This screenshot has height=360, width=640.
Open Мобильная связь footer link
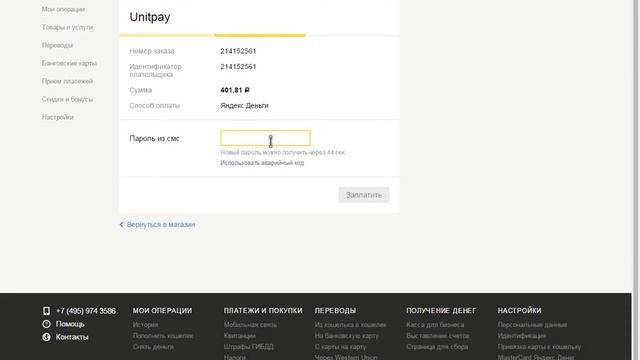[250, 325]
